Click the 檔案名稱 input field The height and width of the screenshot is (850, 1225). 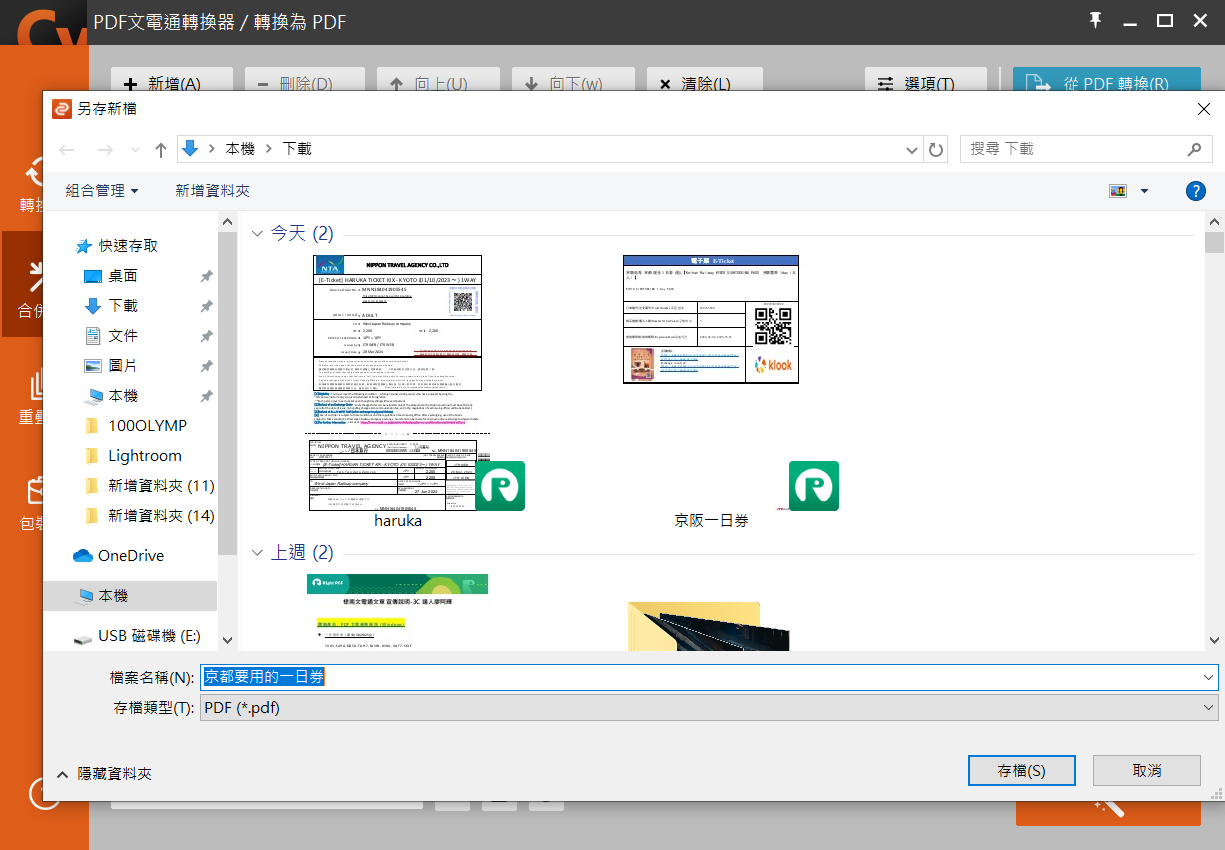point(700,677)
